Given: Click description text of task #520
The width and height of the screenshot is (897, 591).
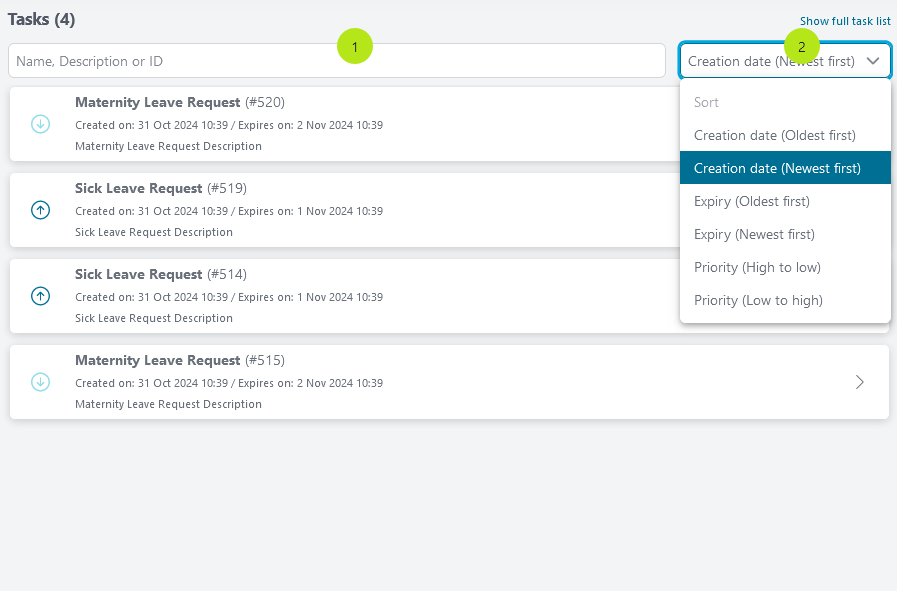Looking at the screenshot, I should pos(168,146).
